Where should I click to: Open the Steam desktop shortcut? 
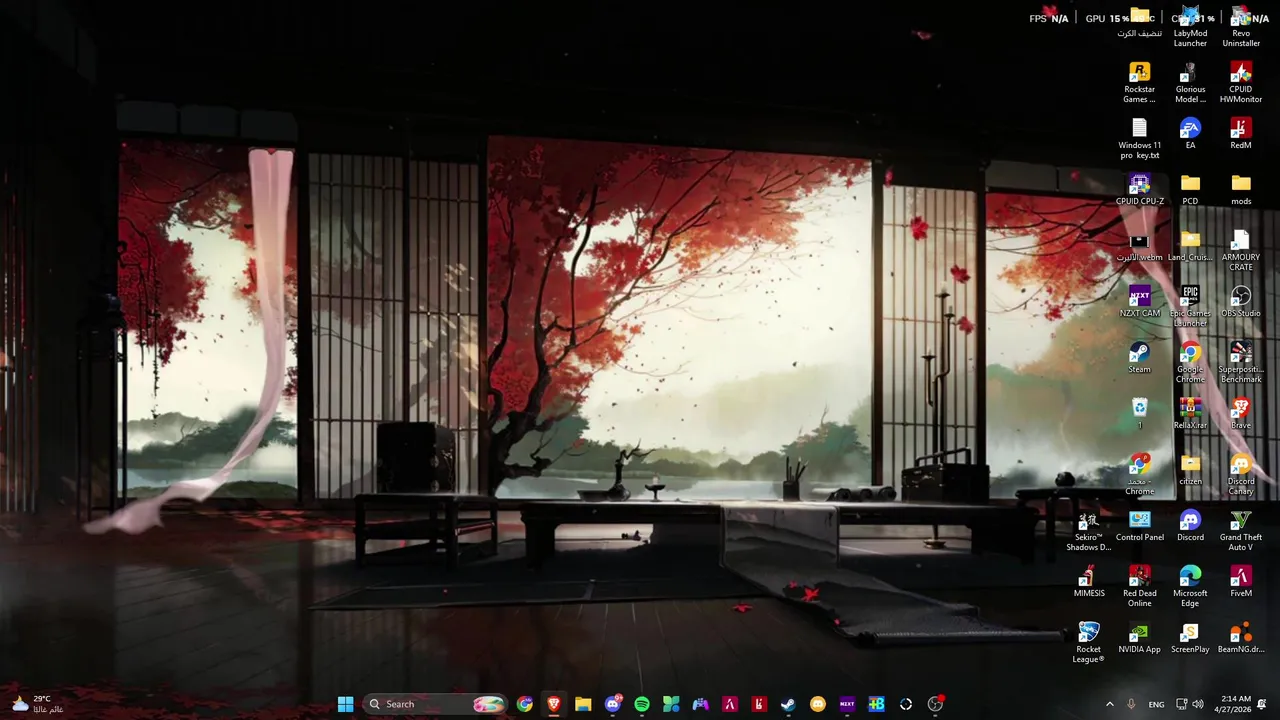pyautogui.click(x=1139, y=357)
